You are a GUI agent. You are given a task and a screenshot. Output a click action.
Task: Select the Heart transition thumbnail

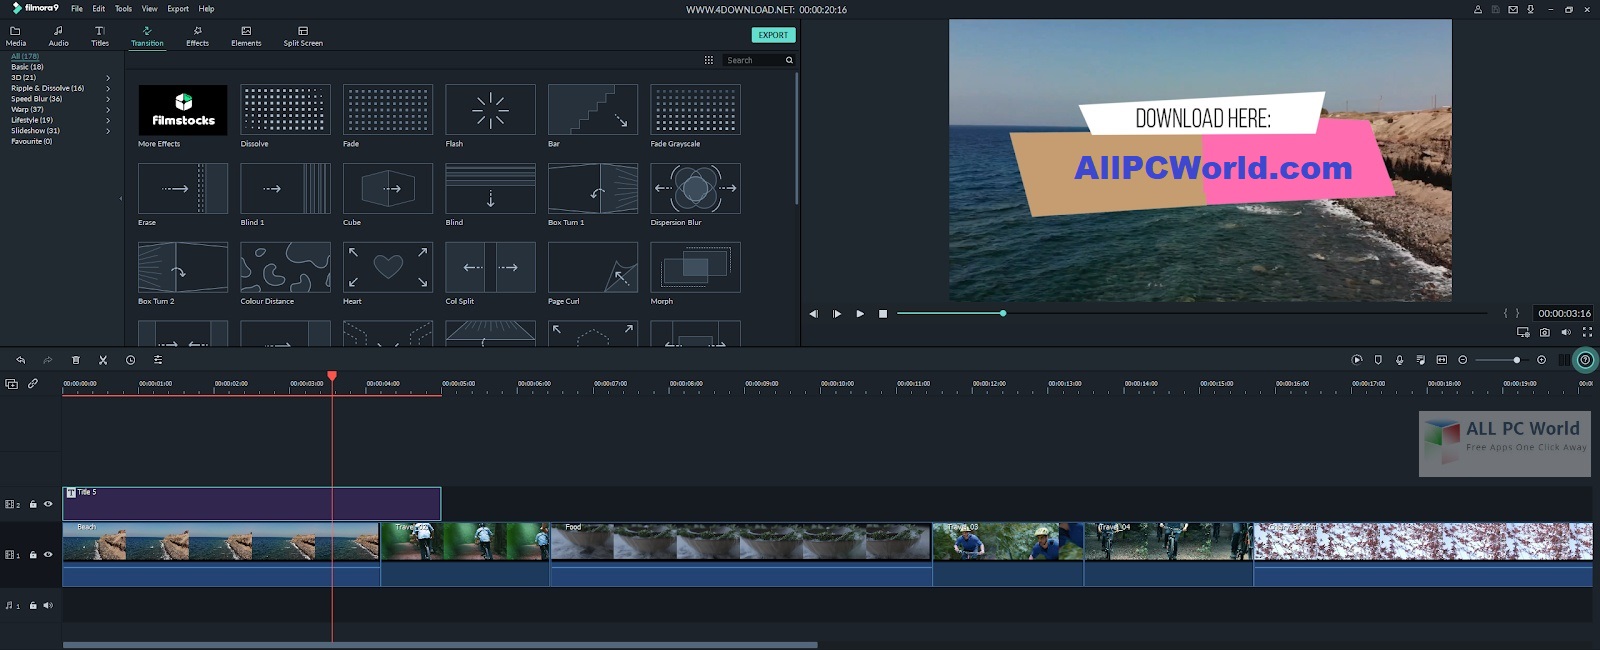pyautogui.click(x=388, y=267)
